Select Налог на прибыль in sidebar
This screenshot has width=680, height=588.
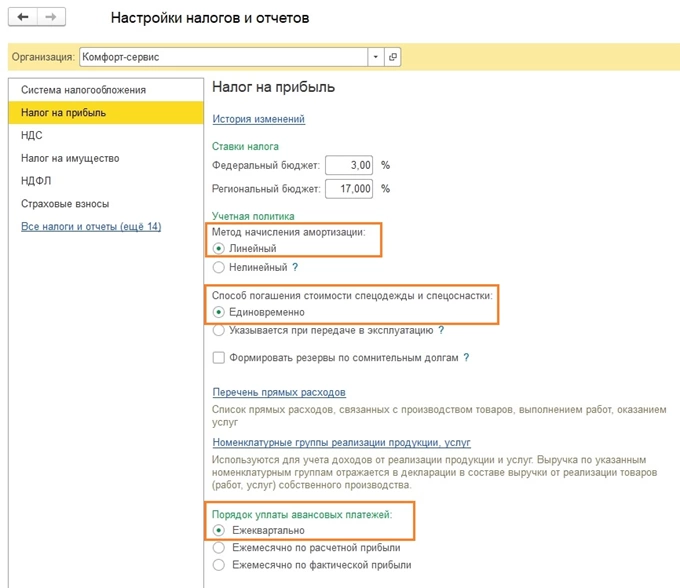click(105, 113)
